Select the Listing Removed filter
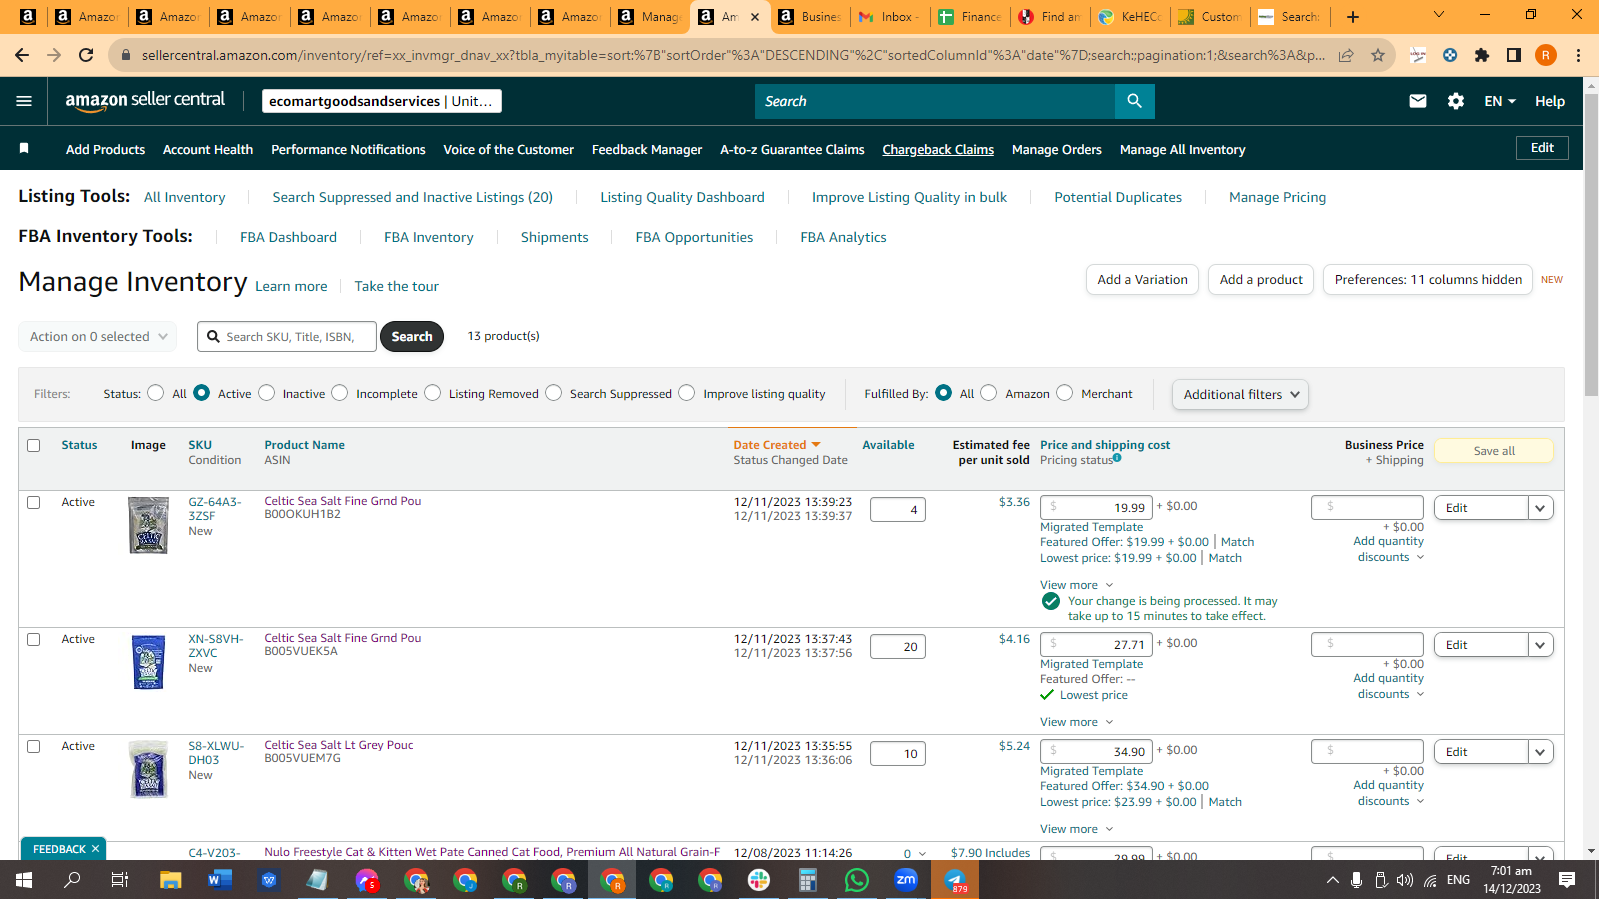Viewport: 1599px width, 899px height. point(433,393)
